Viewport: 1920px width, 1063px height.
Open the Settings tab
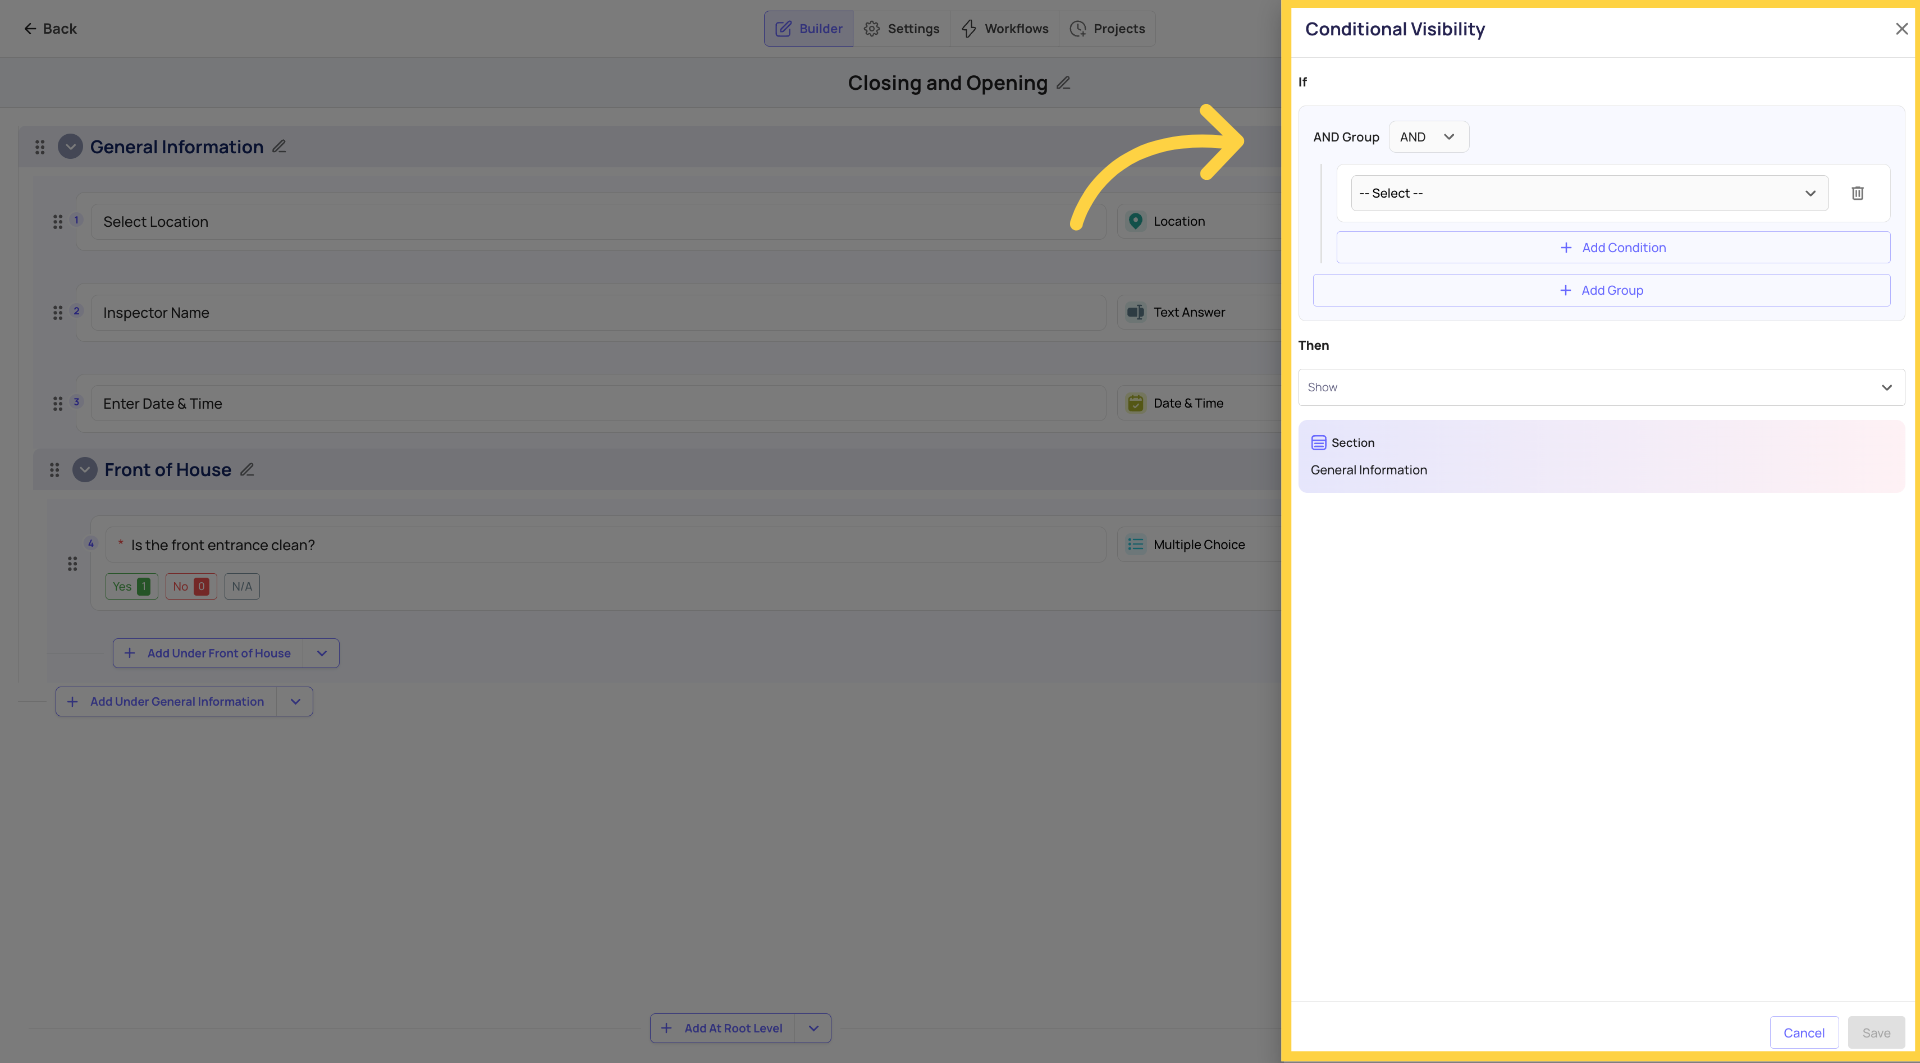(x=901, y=29)
